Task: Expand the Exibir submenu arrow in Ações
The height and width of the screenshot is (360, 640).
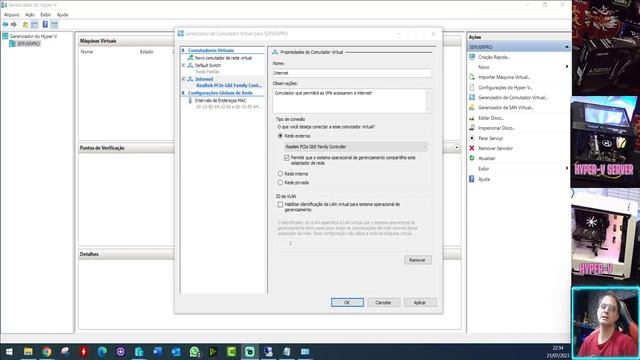Action: point(567,168)
